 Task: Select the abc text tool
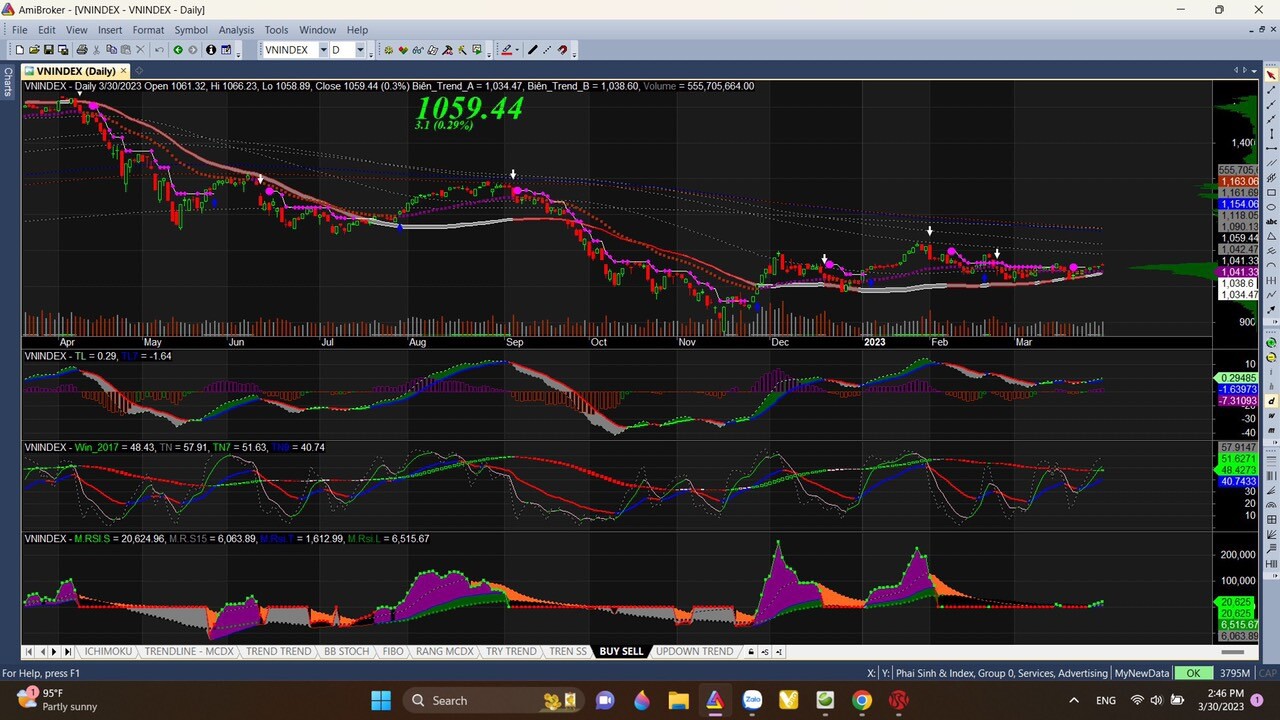pyautogui.click(x=1271, y=222)
